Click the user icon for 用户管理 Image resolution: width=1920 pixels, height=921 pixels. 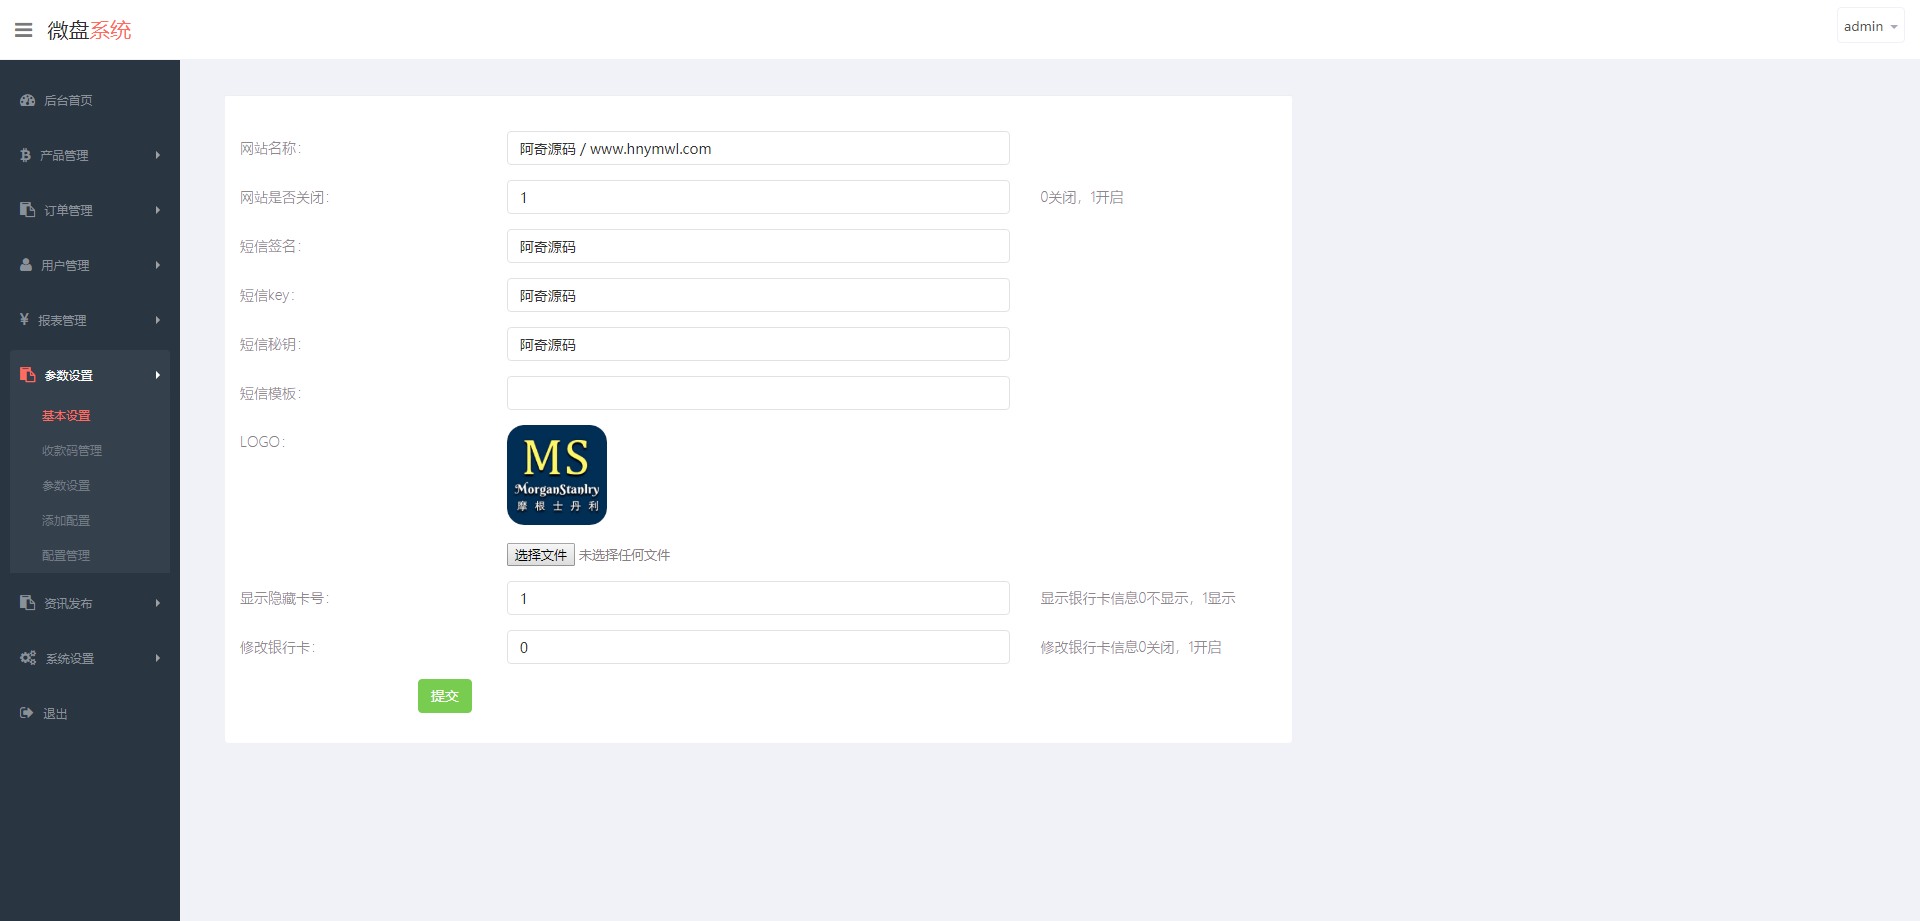pos(26,265)
